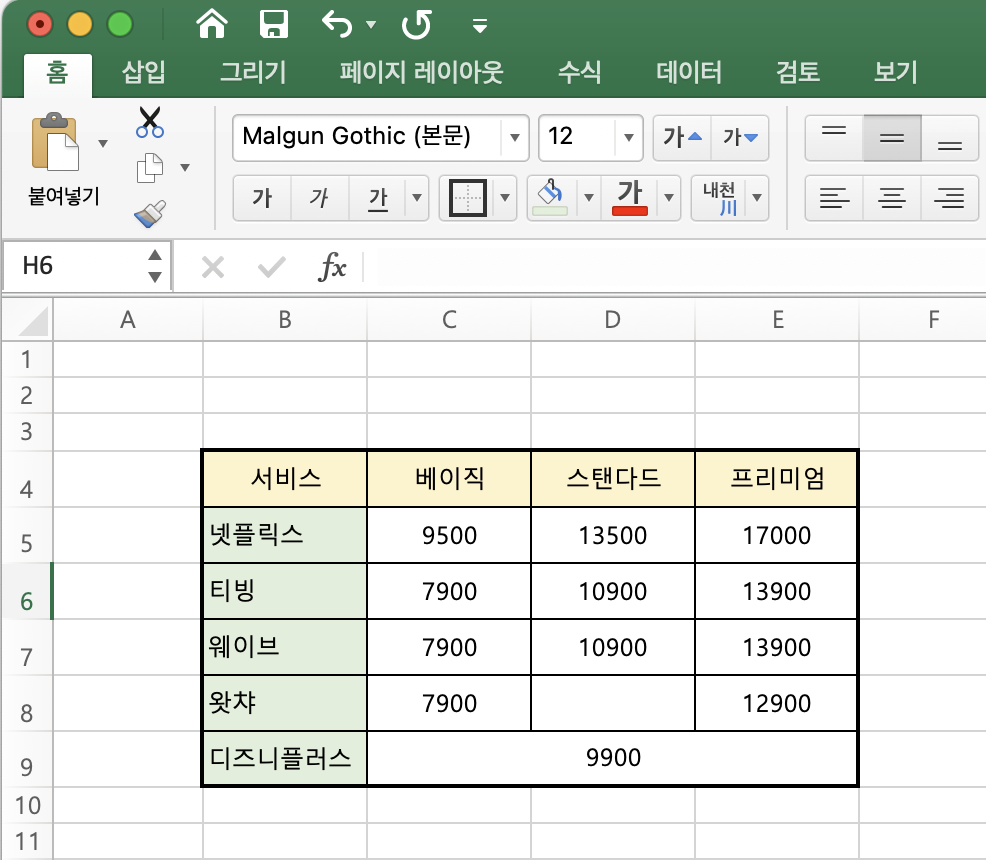The height and width of the screenshot is (860, 986).
Task: Select column D header
Action: (612, 320)
